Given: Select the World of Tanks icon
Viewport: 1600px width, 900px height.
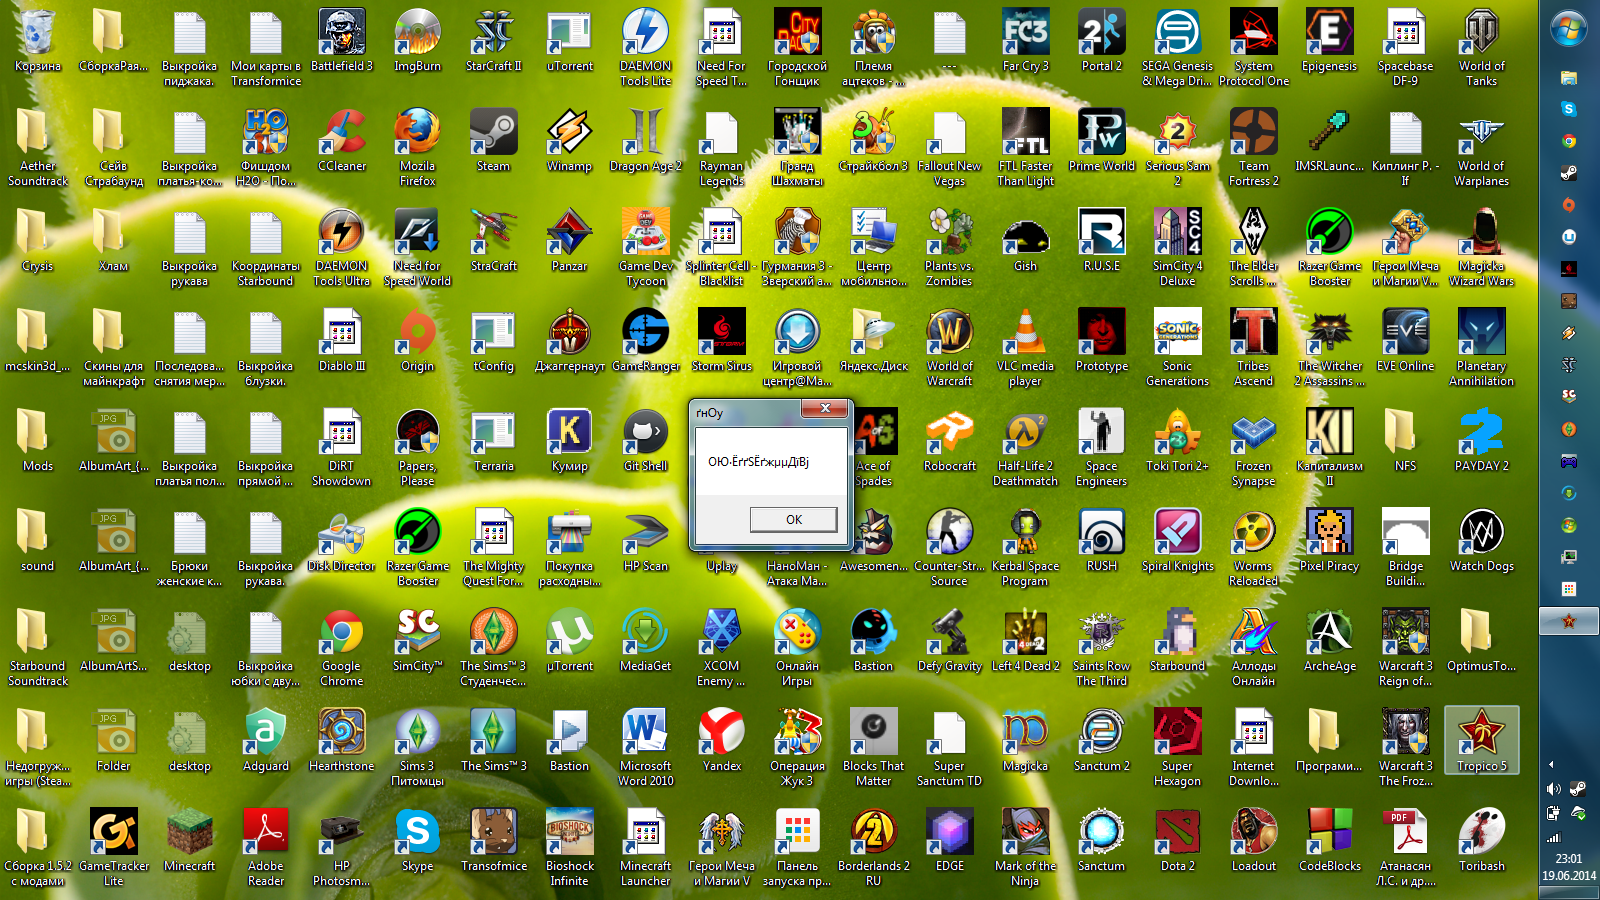Looking at the screenshot, I should (x=1482, y=48).
